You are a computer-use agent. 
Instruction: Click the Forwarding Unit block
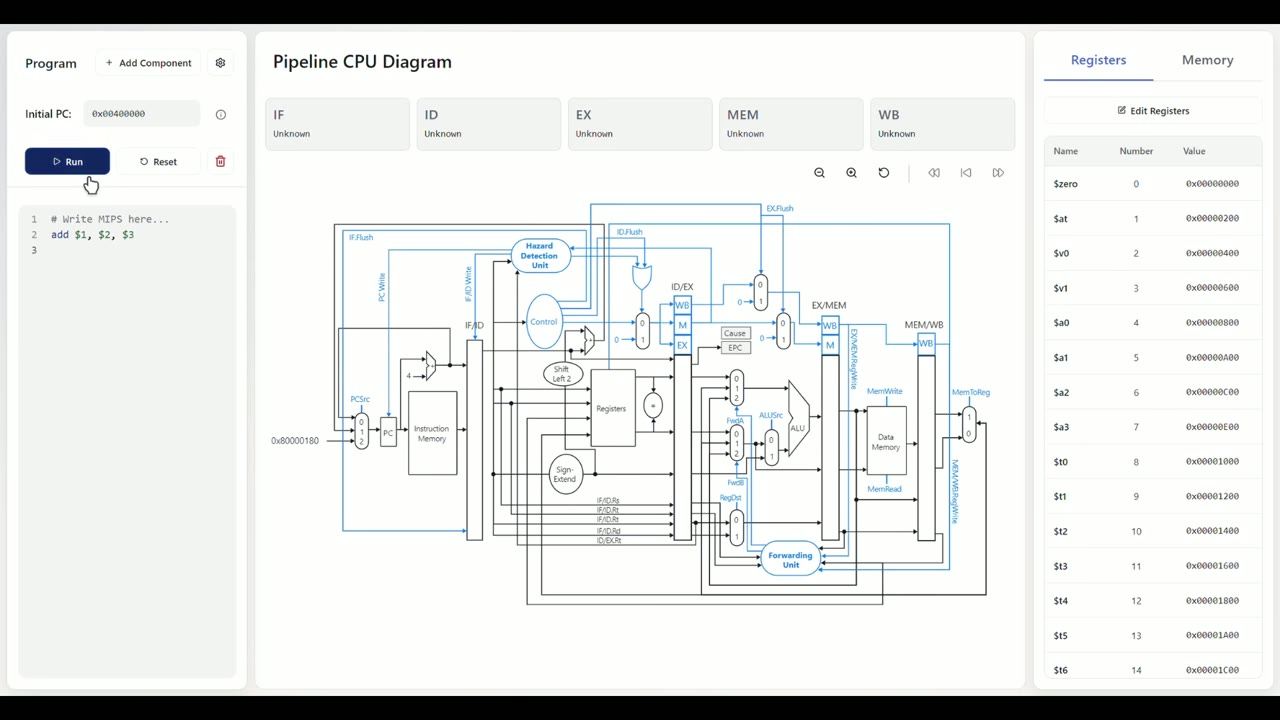tap(791, 560)
